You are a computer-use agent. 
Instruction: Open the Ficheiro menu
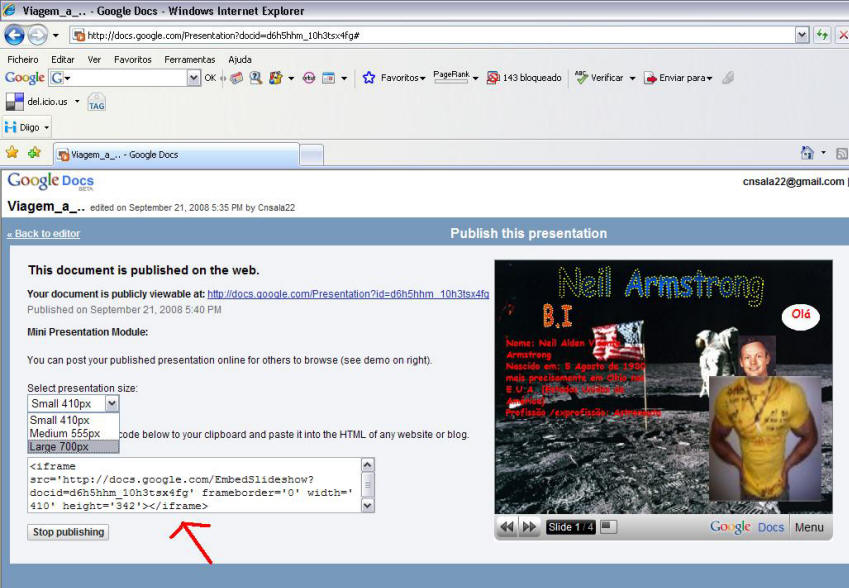(23, 60)
